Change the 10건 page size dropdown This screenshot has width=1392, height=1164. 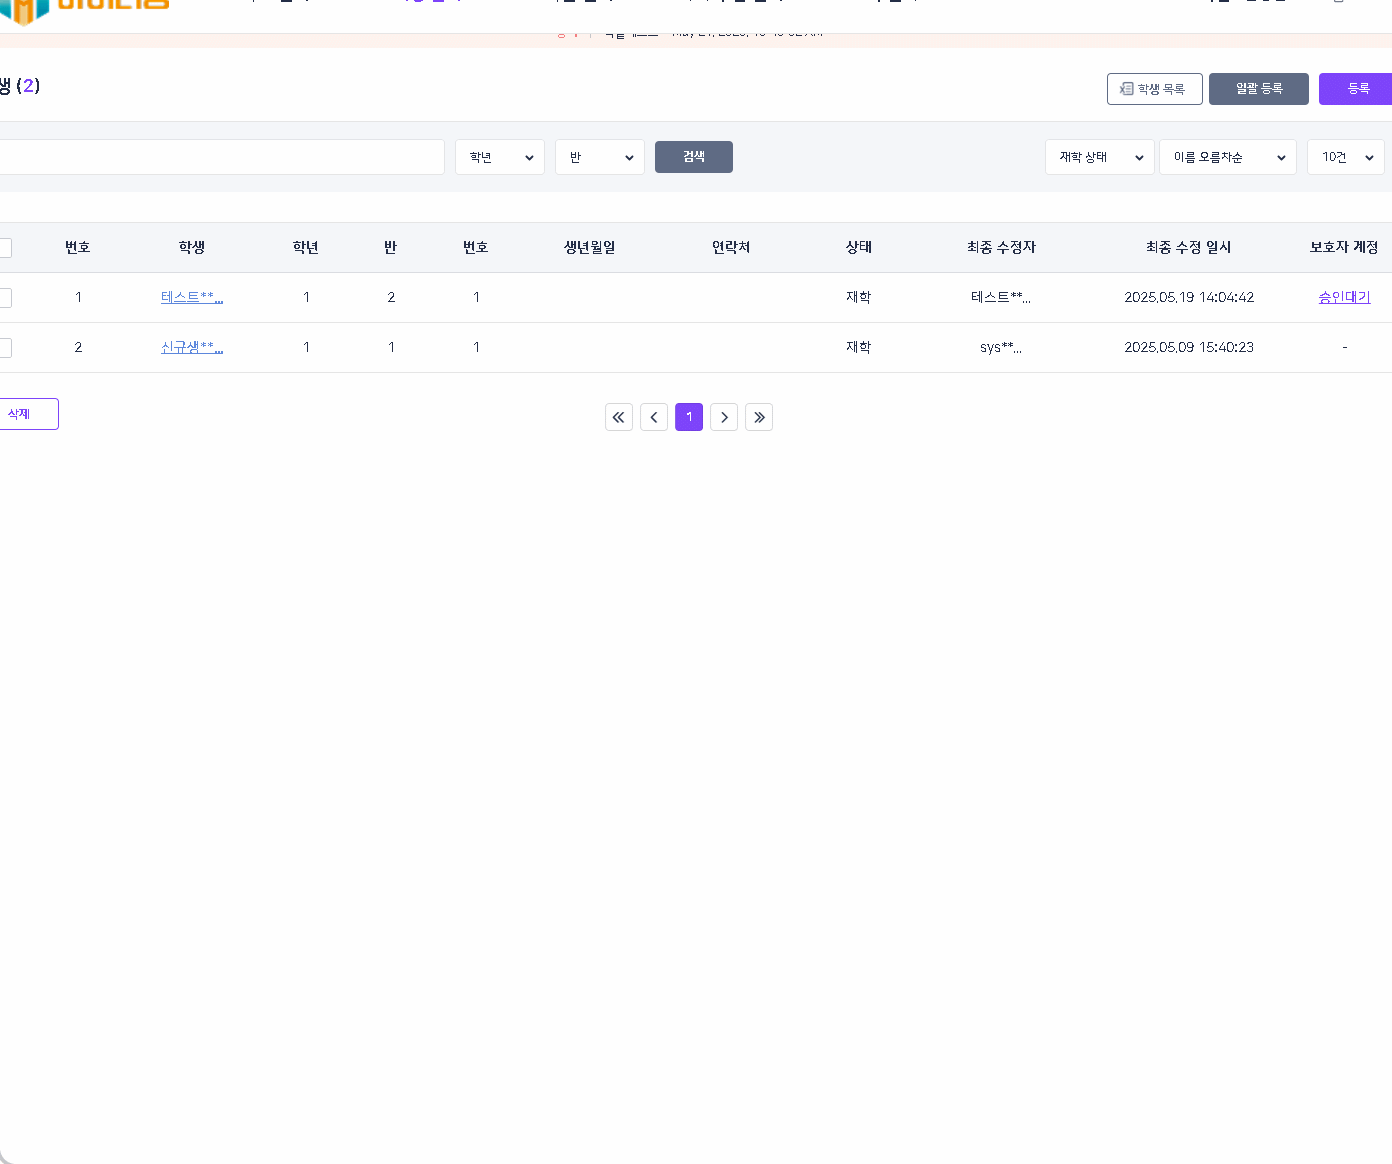[1345, 157]
